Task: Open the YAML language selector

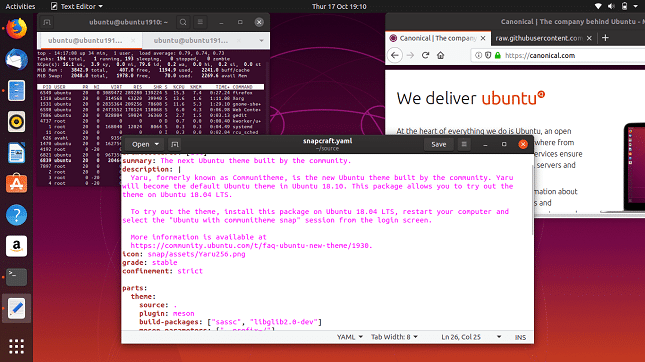Action: [350, 337]
